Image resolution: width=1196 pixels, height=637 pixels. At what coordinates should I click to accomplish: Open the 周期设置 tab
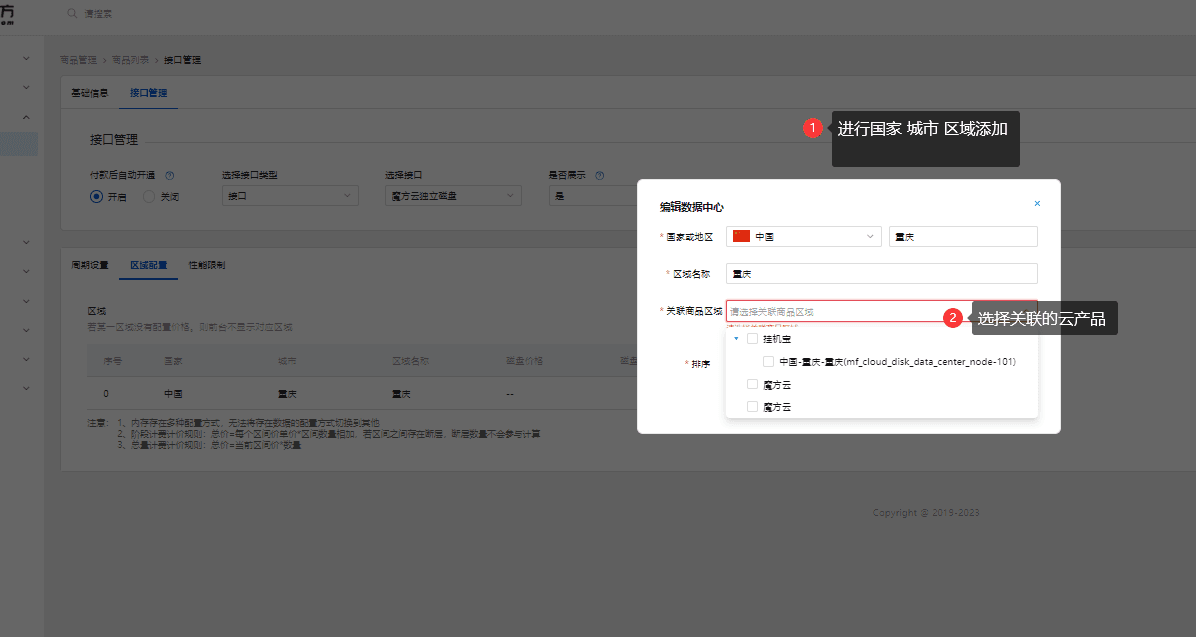point(90,265)
